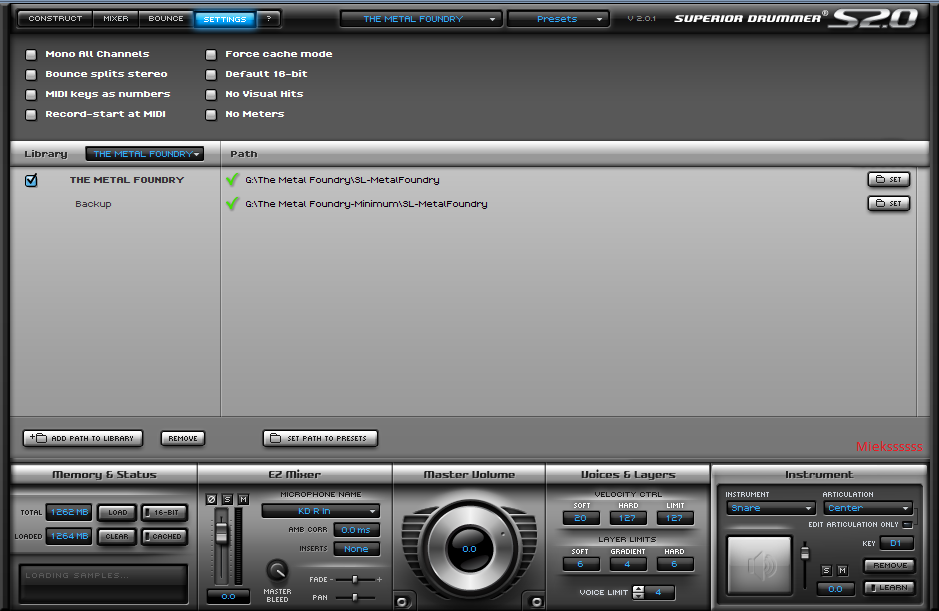This screenshot has height=611, width=939.
Task: Click the CLEAR button in Memory & Status
Action: tap(117, 536)
